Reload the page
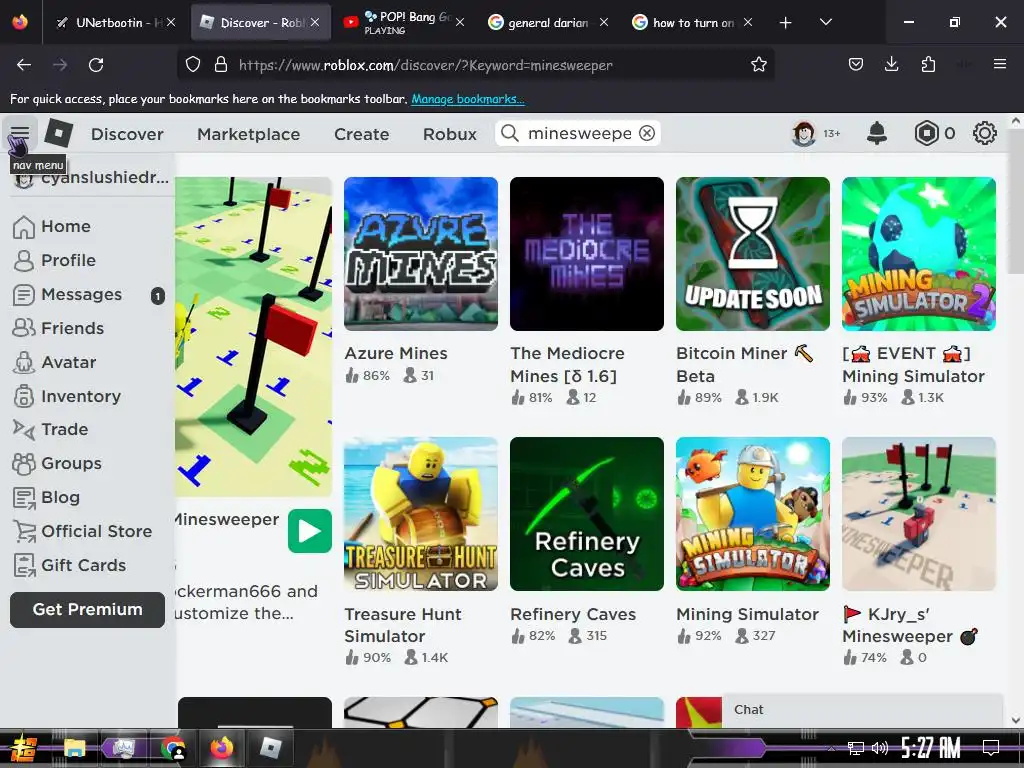The width and height of the screenshot is (1024, 768). click(x=96, y=65)
